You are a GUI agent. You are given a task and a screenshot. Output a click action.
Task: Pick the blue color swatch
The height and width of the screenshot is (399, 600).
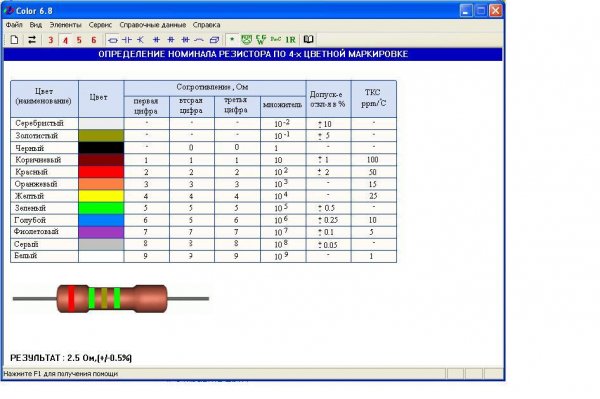[x=101, y=220]
